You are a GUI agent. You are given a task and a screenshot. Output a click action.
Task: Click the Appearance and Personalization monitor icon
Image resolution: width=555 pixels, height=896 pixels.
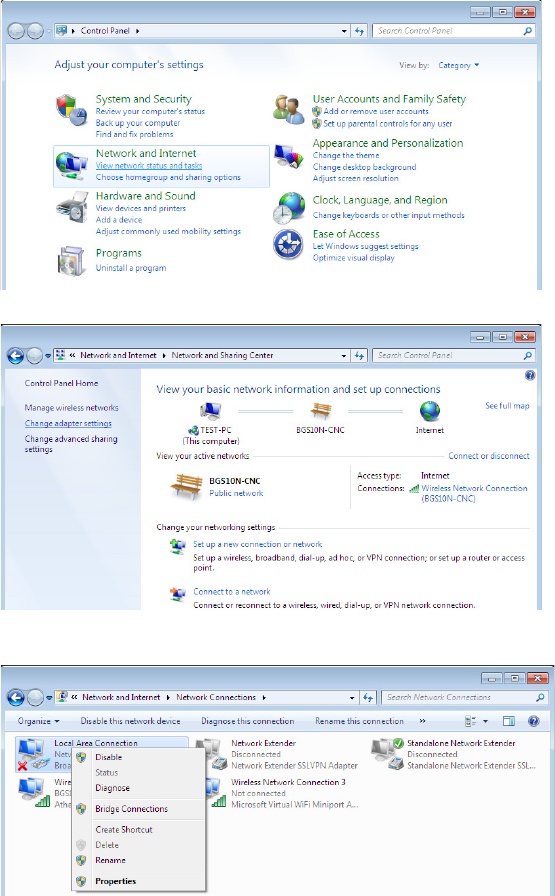(289, 156)
